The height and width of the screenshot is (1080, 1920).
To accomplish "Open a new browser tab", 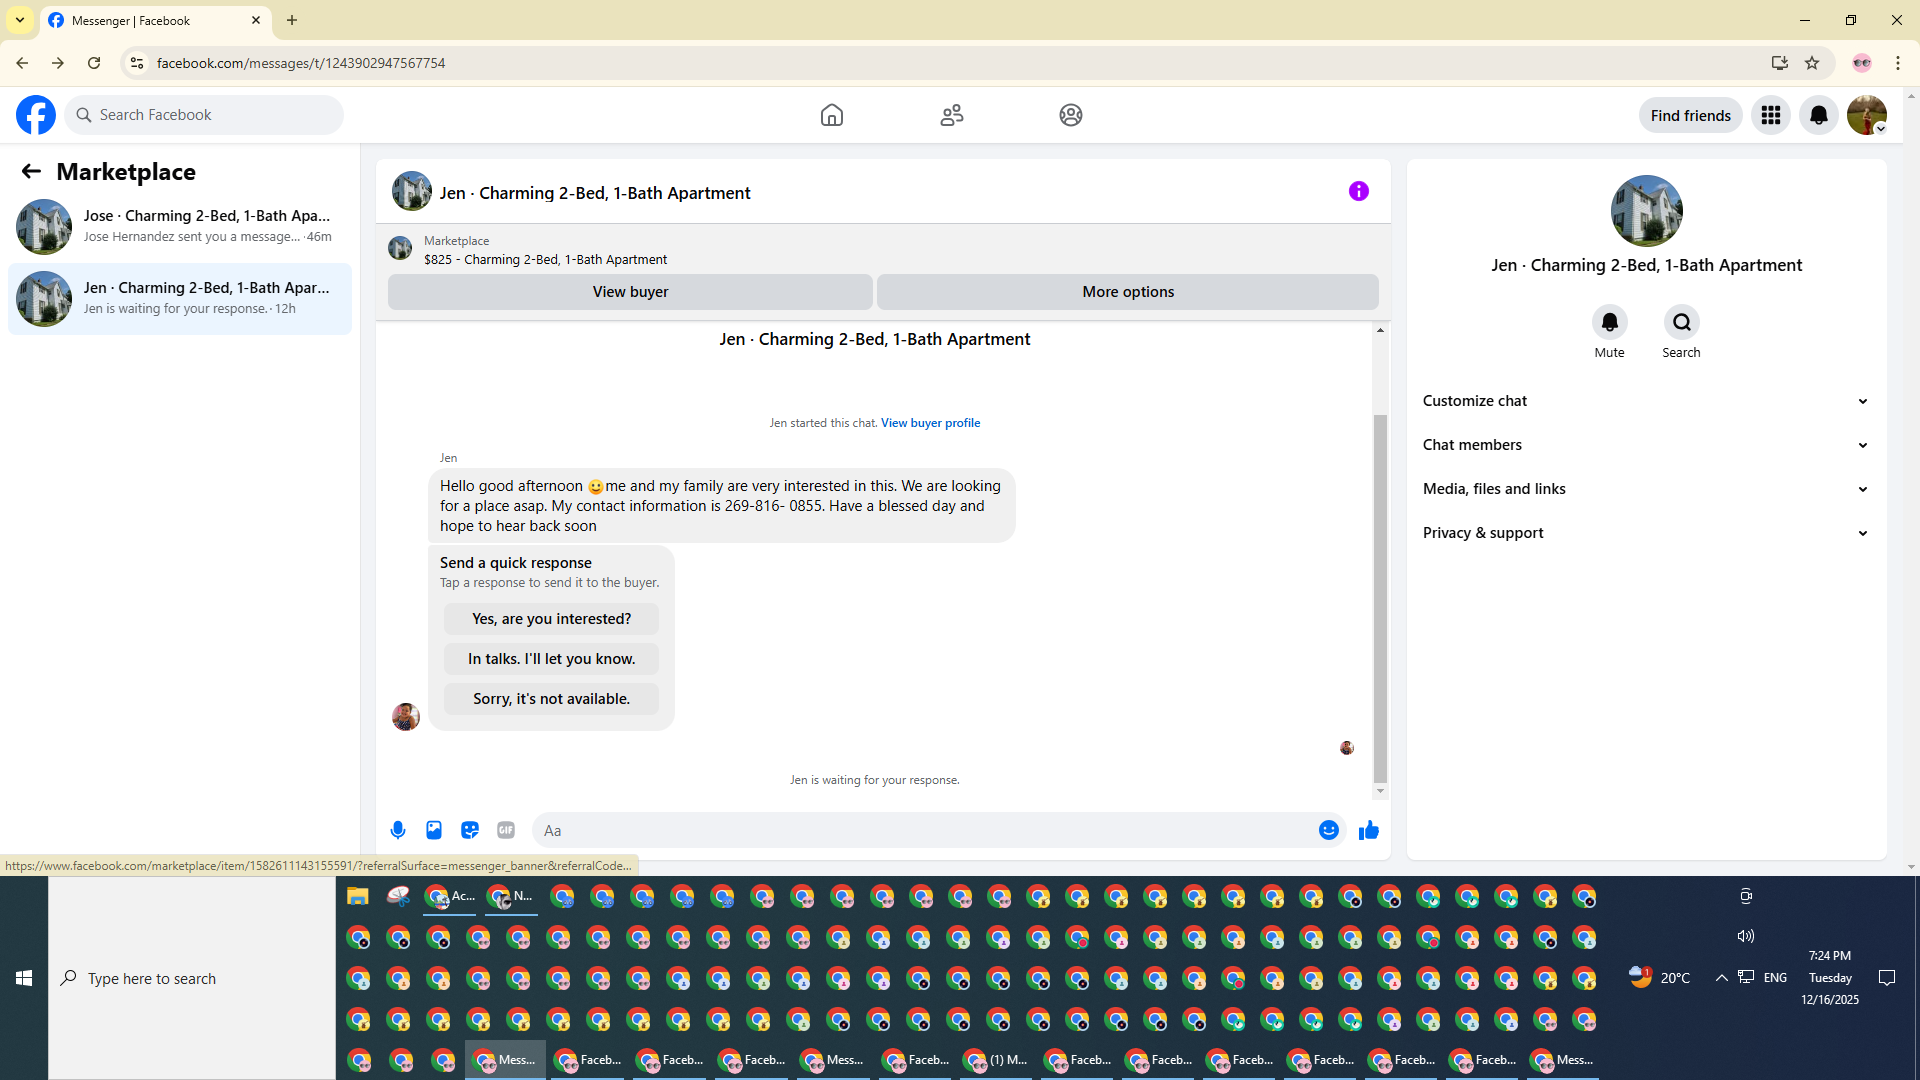I will (x=292, y=20).
